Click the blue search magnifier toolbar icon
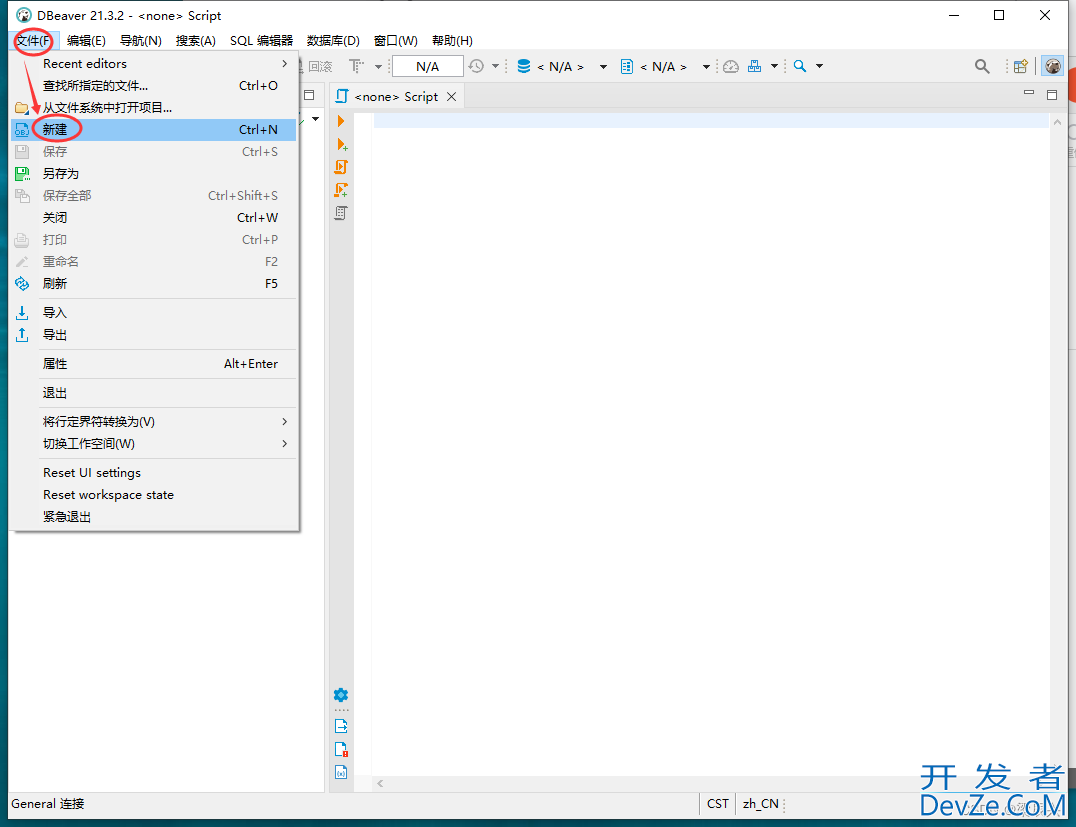 799,66
